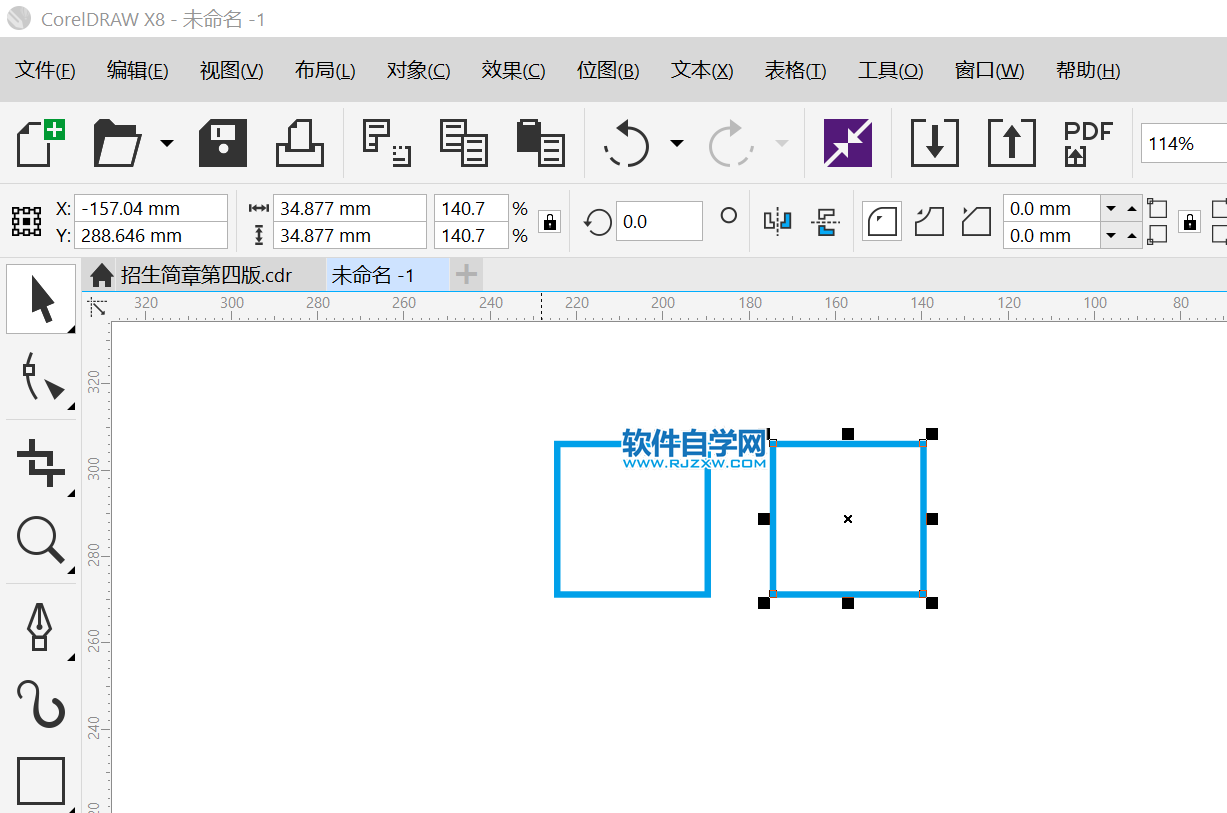Switch to 招生简章第四版.cdr tab
This screenshot has width=1227, height=813.
(206, 275)
